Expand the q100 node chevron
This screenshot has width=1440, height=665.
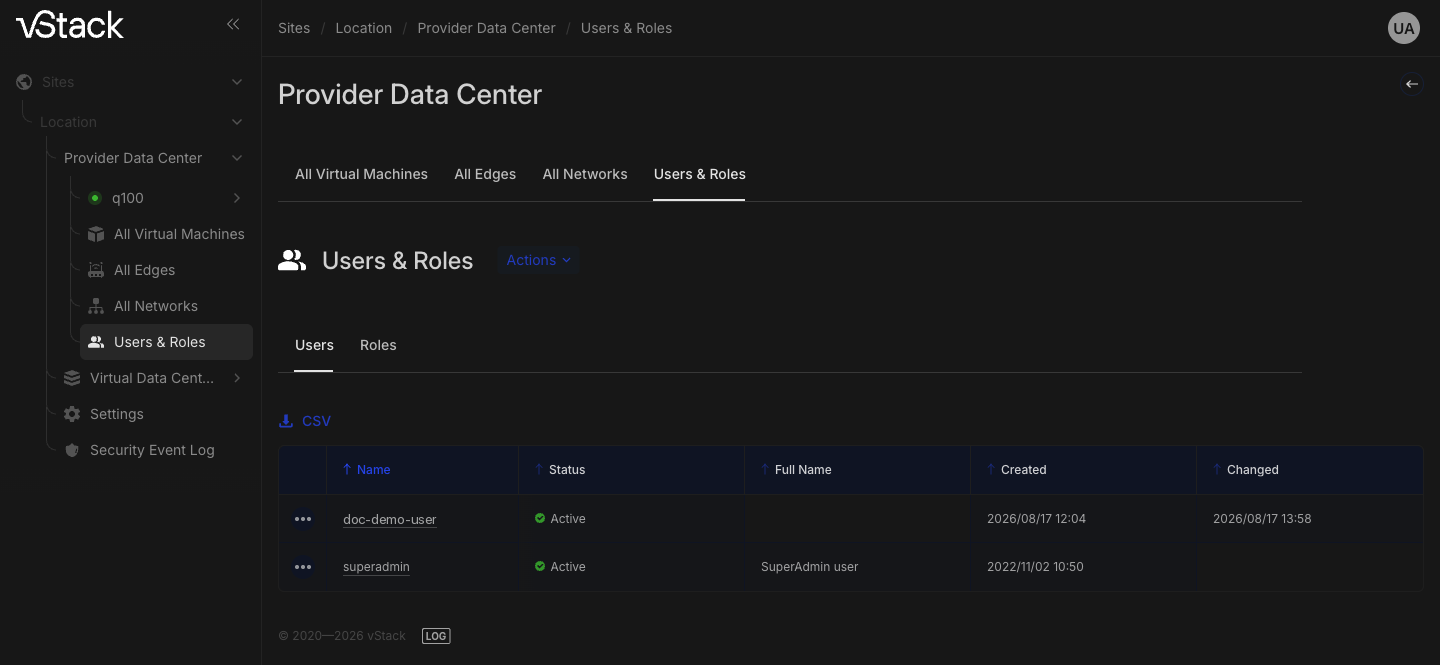coord(237,198)
